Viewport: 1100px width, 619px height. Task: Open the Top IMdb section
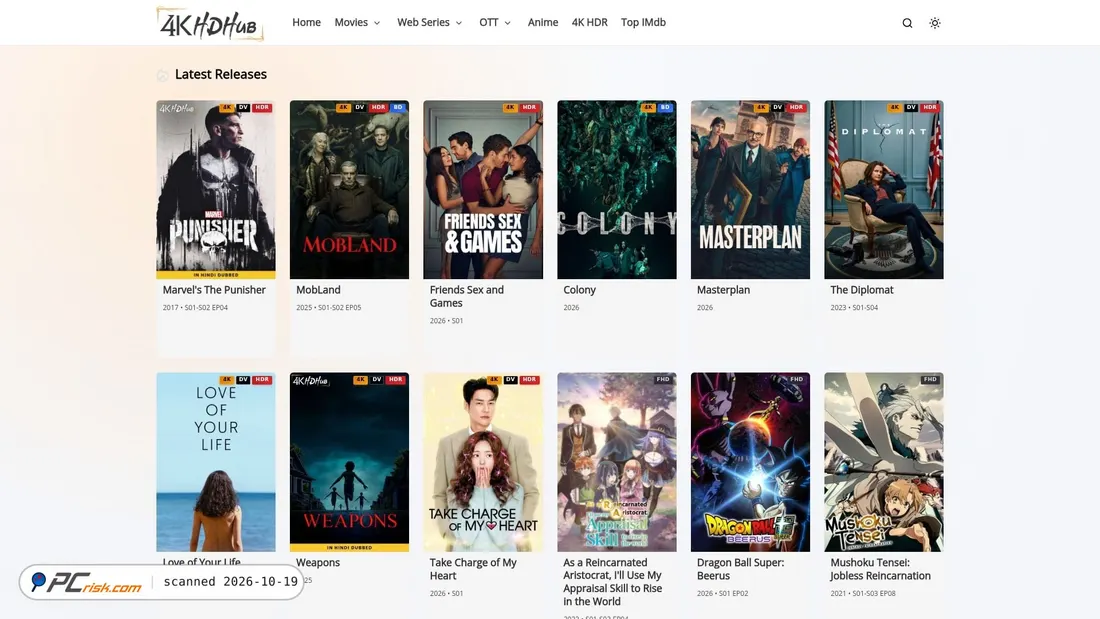pos(643,22)
